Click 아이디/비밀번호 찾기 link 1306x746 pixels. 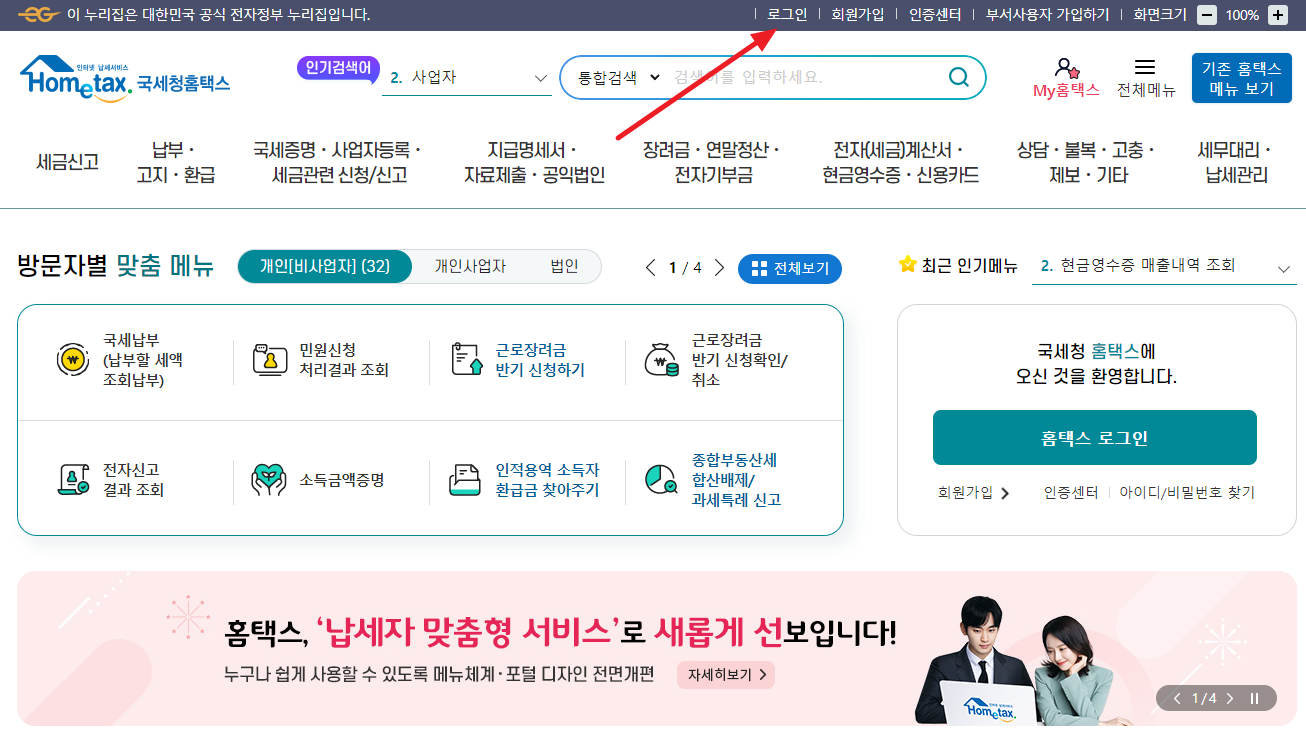pyautogui.click(x=1187, y=493)
